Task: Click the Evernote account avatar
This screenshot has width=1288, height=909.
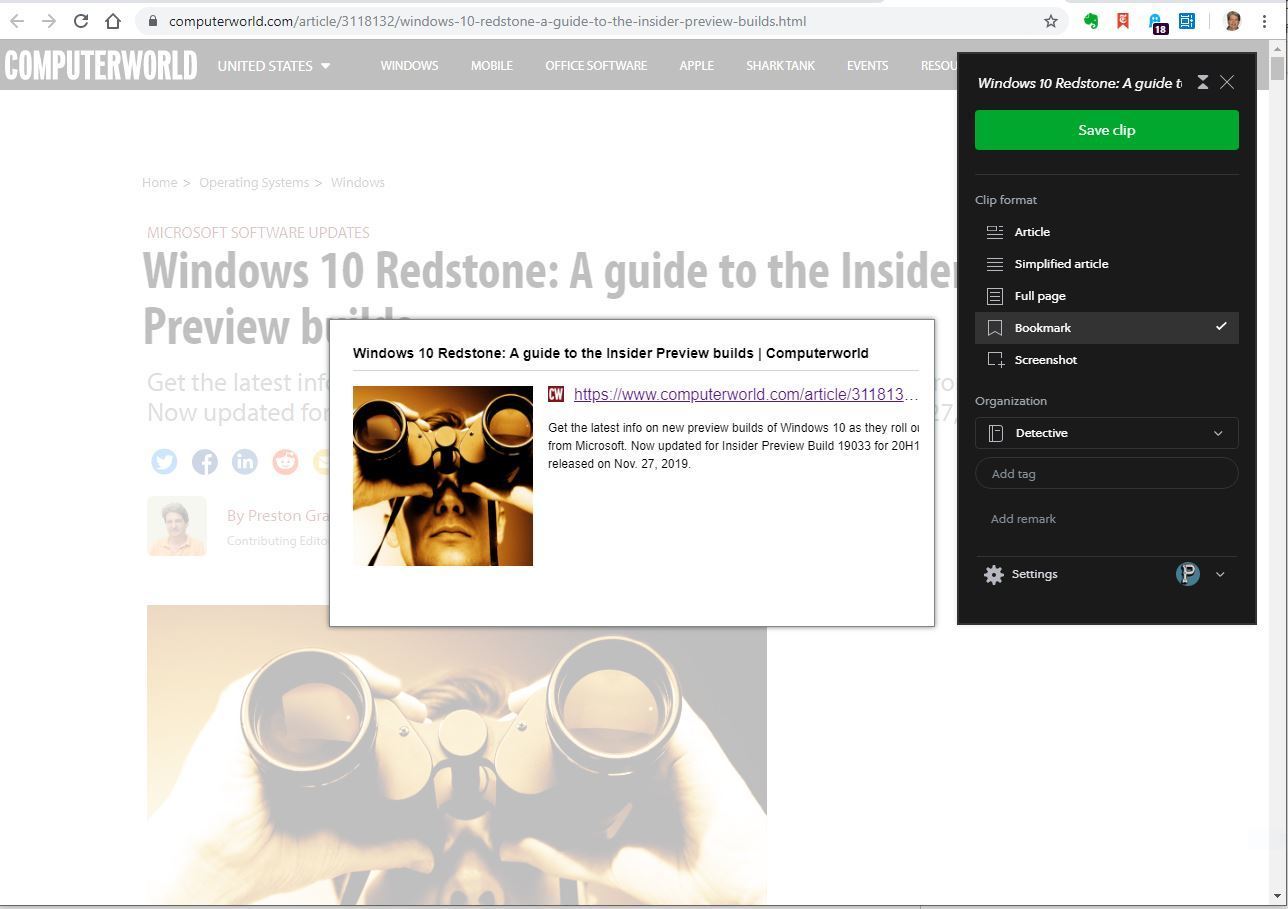Action: [1187, 574]
